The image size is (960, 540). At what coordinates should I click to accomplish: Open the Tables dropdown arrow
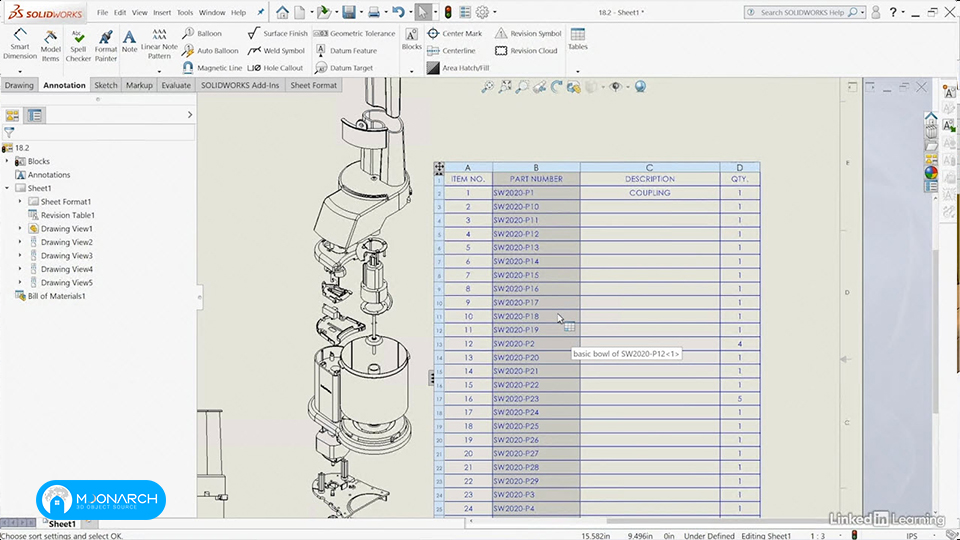point(577,72)
